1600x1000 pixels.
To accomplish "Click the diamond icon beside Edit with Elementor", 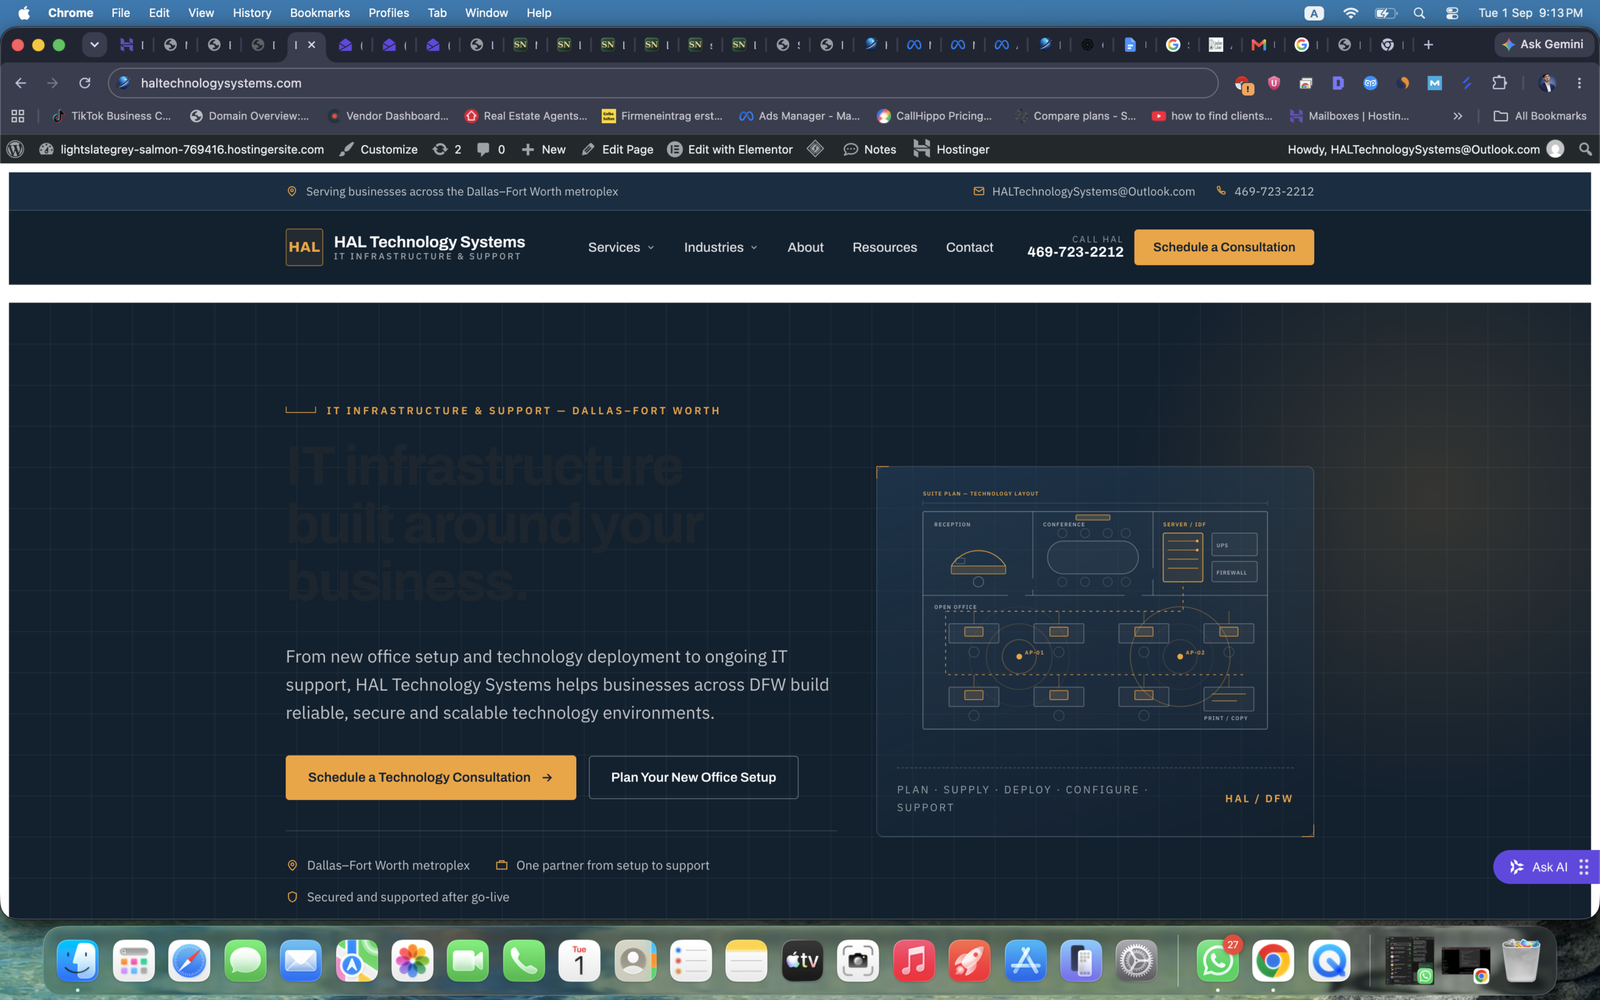I will click(x=816, y=149).
